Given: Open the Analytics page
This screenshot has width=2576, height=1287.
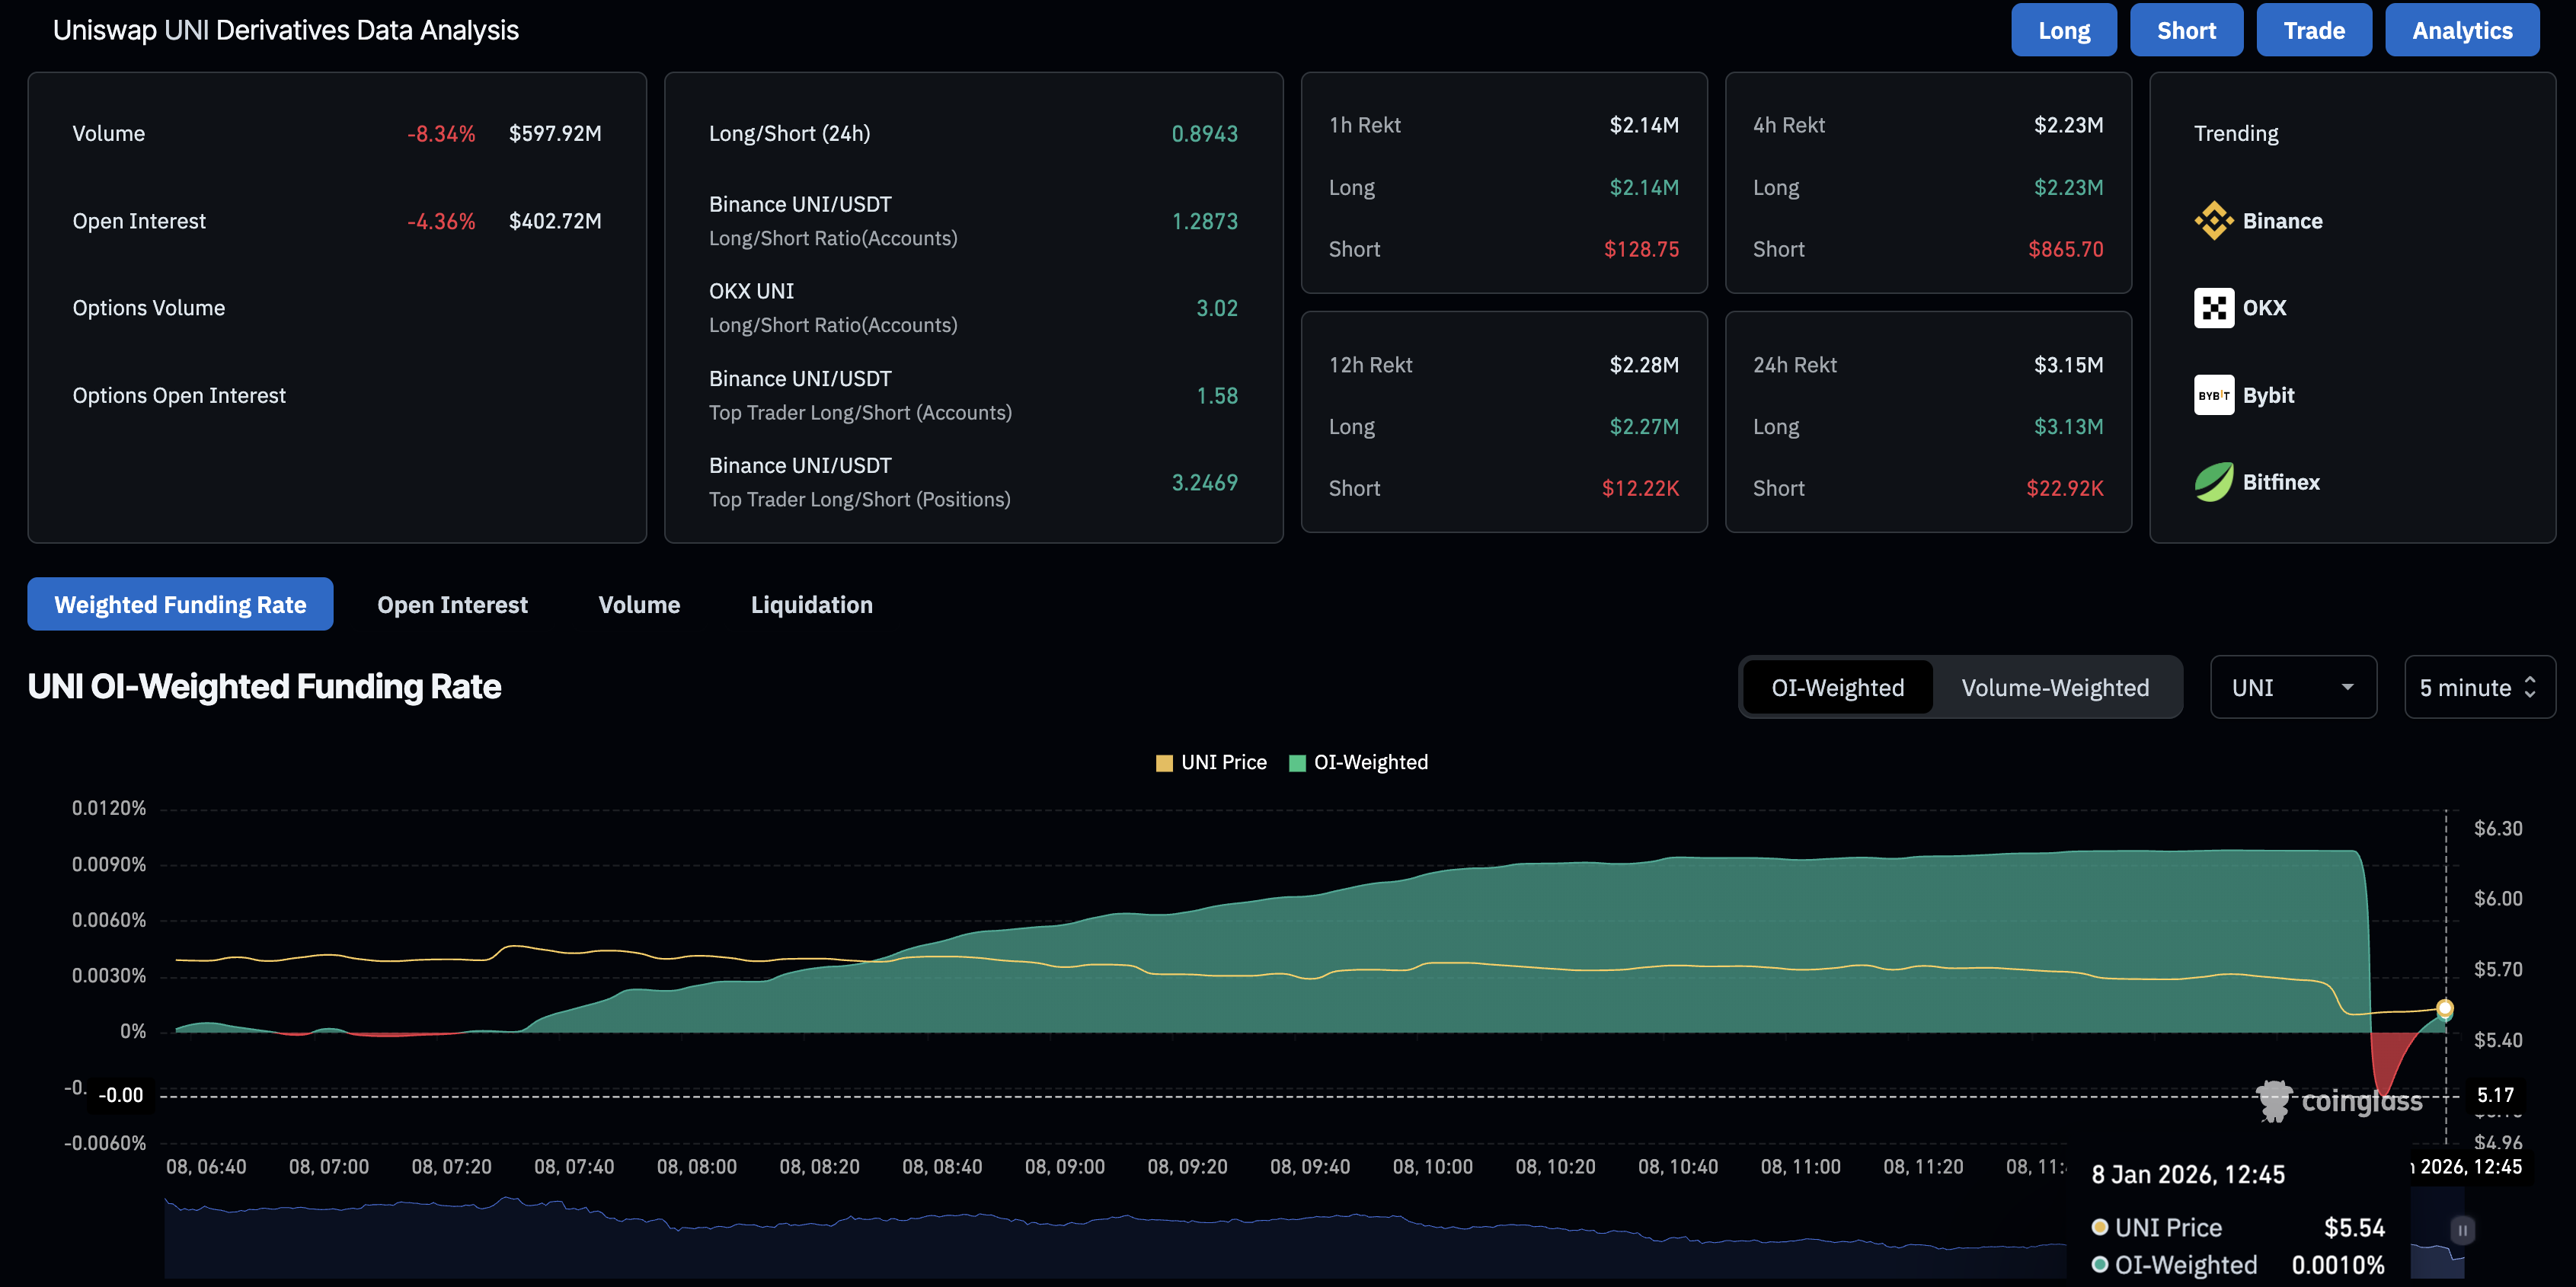Looking at the screenshot, I should pyautogui.click(x=2462, y=30).
